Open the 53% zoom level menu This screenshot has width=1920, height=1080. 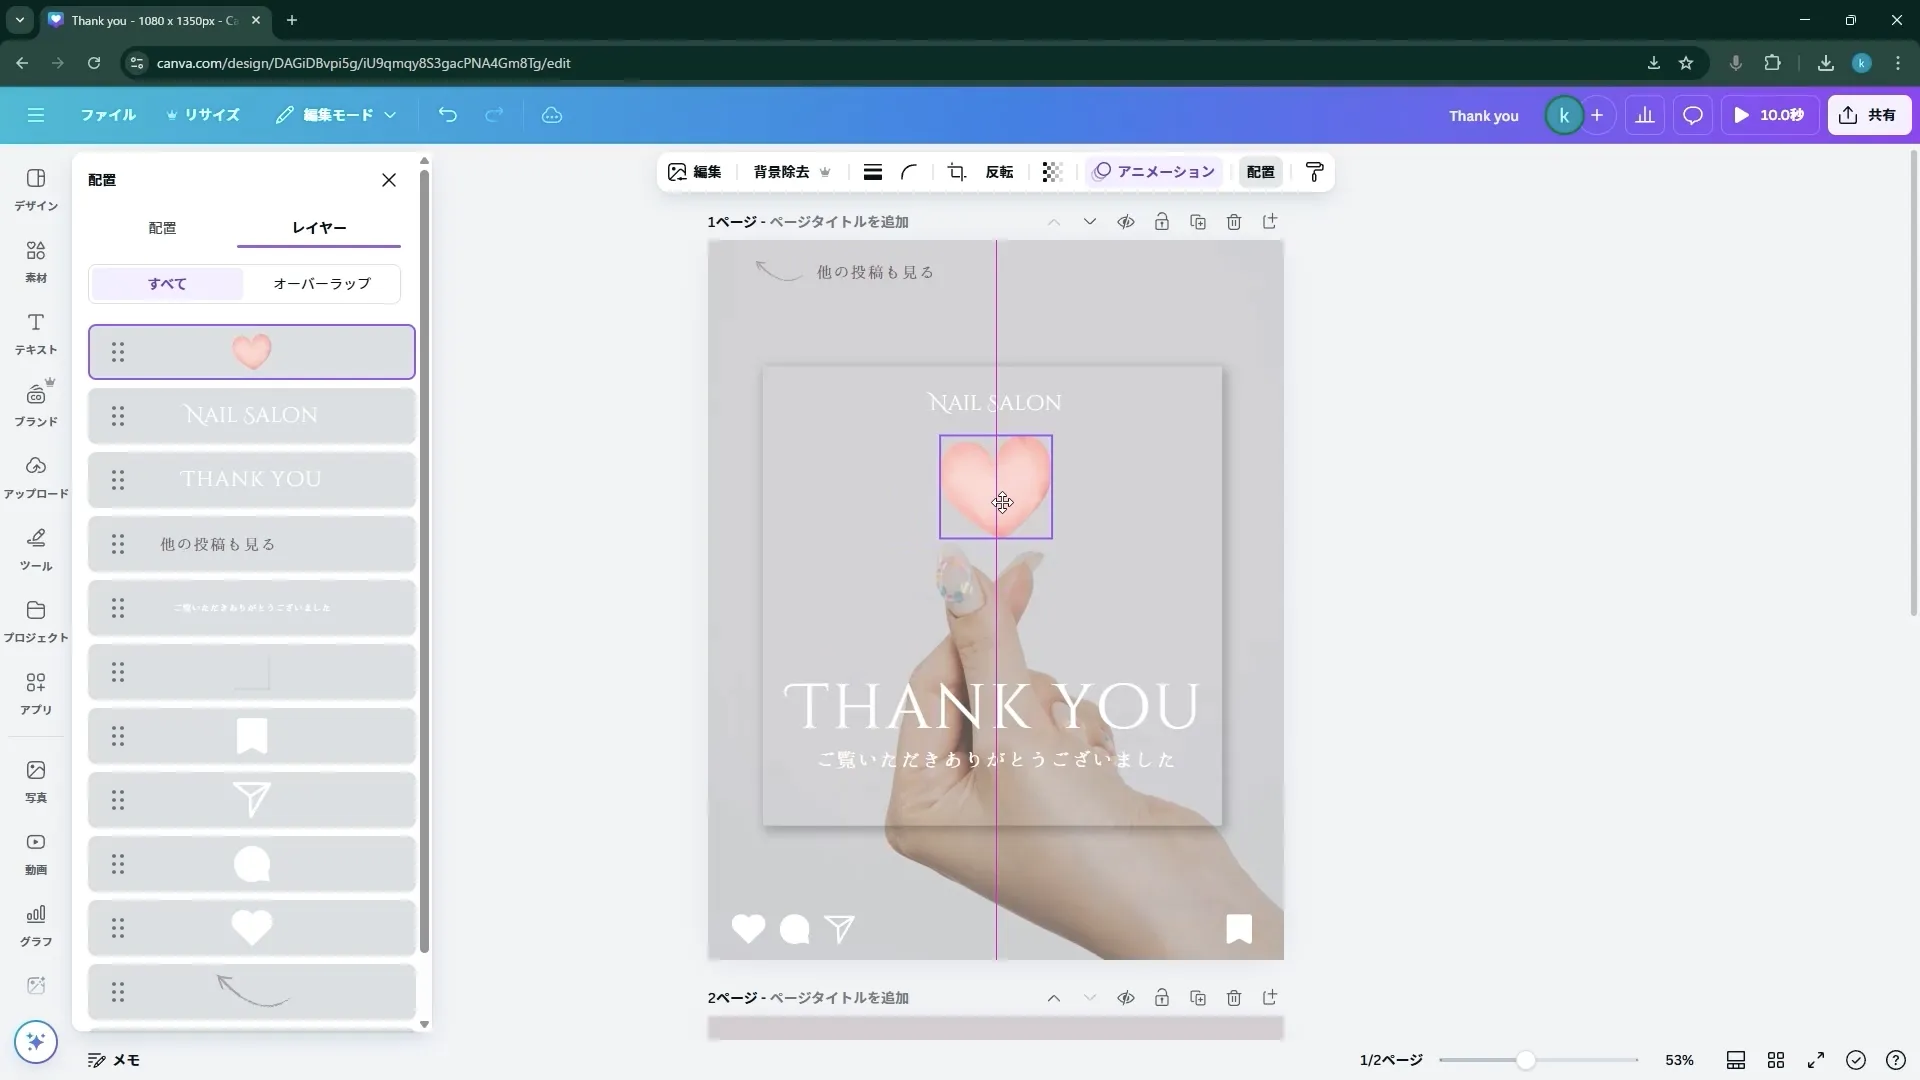1679,1060
